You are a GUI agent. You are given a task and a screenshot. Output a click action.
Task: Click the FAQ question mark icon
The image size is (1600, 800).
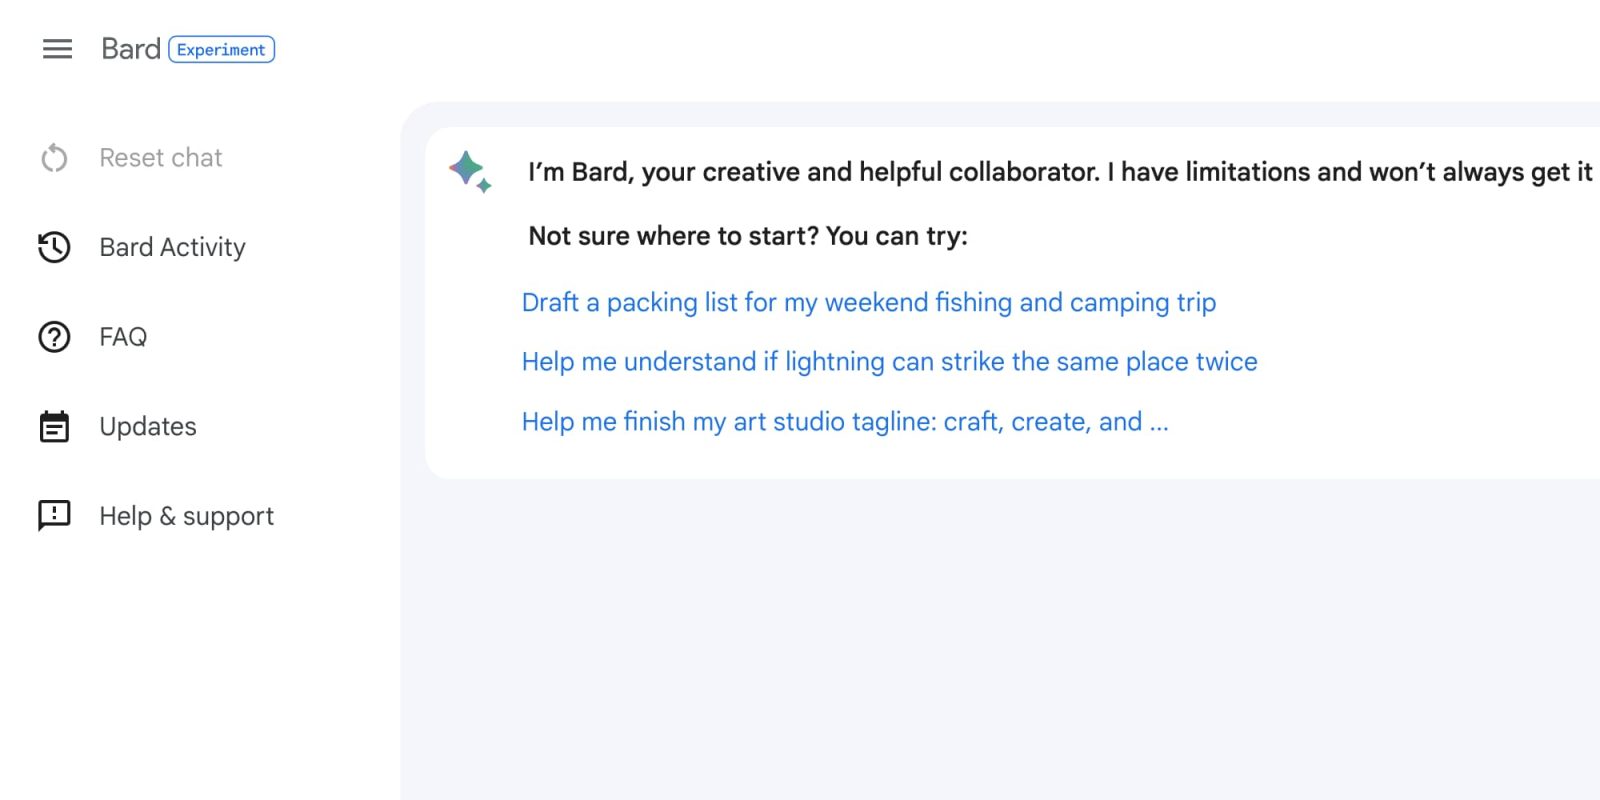[54, 337]
